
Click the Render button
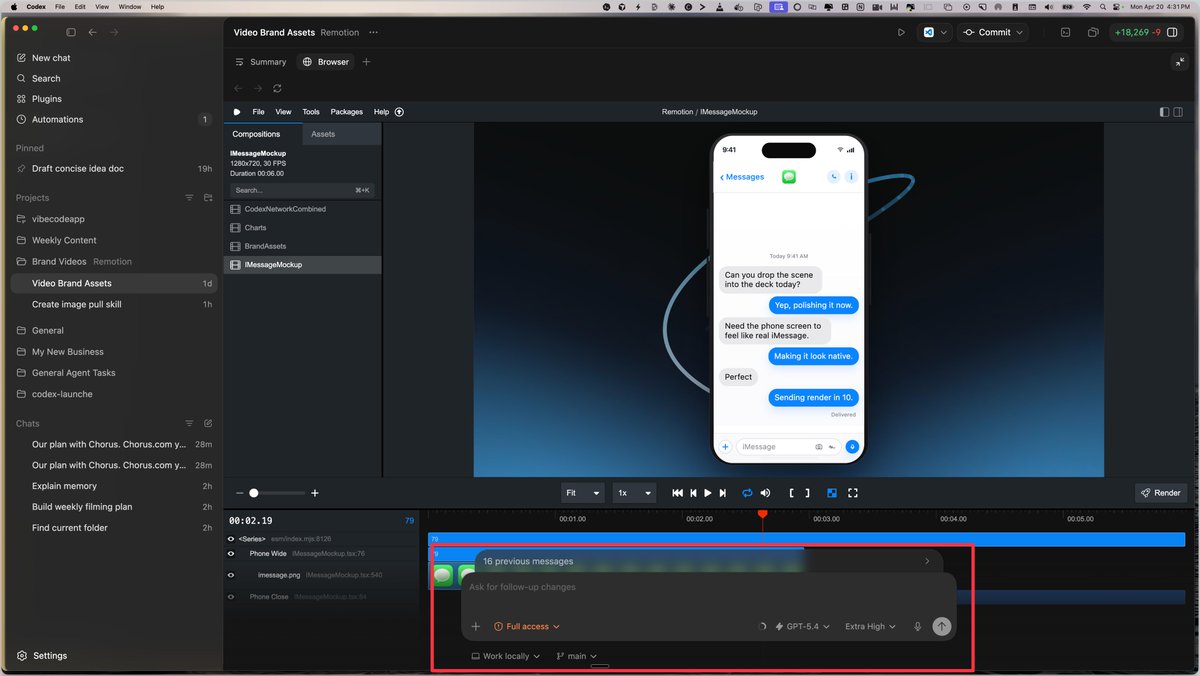(x=1160, y=493)
